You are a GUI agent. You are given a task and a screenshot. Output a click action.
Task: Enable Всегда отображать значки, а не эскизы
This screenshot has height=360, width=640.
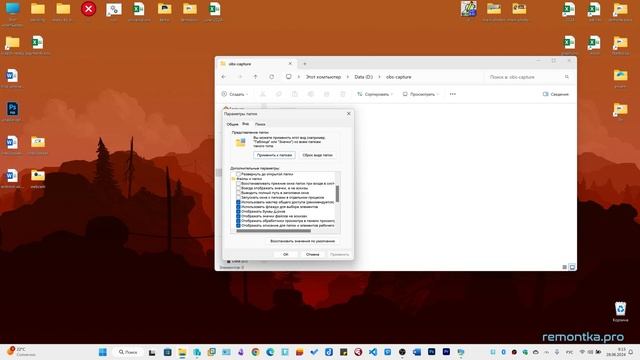point(239,188)
